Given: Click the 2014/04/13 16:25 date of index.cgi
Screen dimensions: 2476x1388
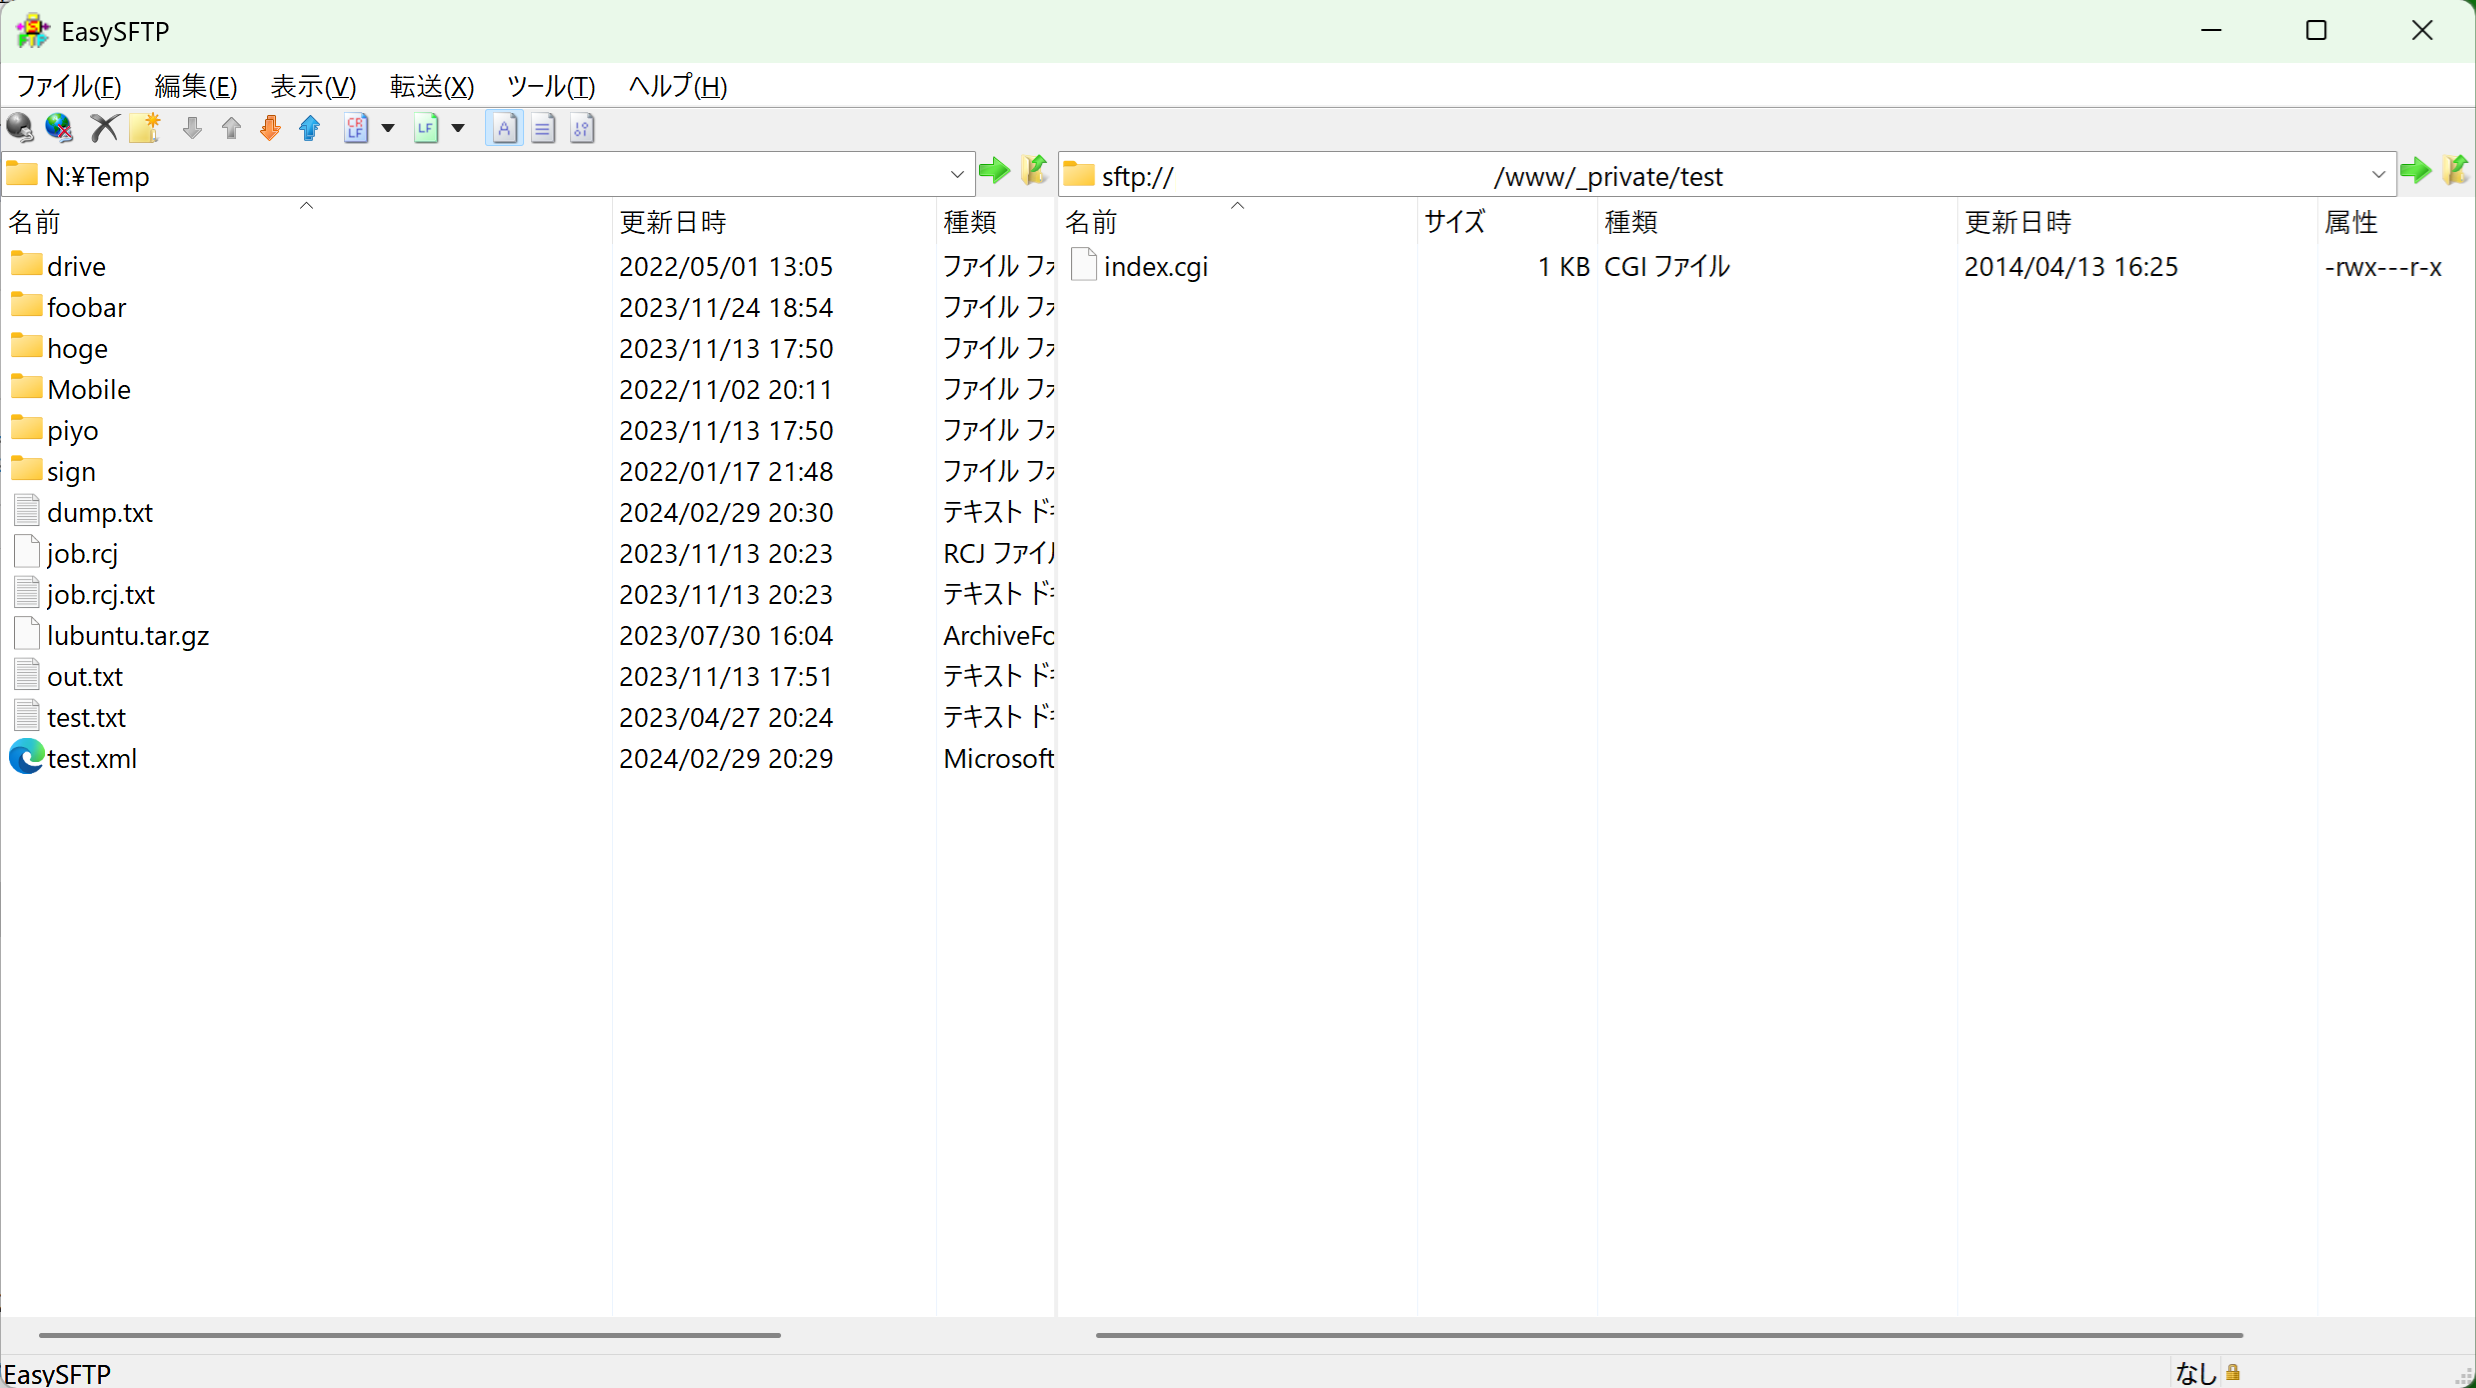Looking at the screenshot, I should coord(2071,267).
